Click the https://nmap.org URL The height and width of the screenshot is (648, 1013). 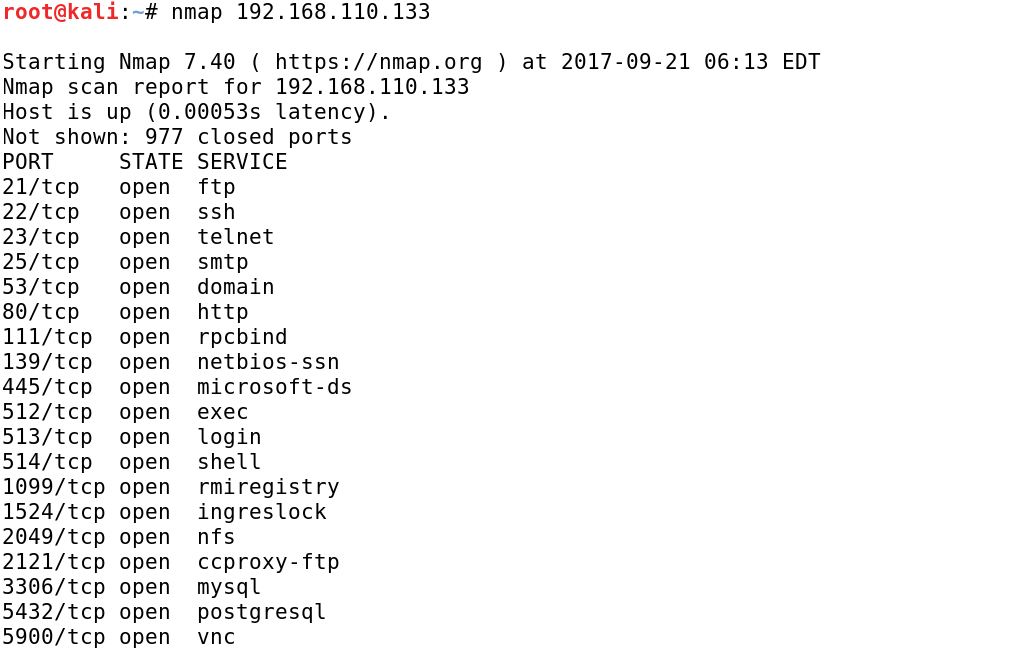378,62
